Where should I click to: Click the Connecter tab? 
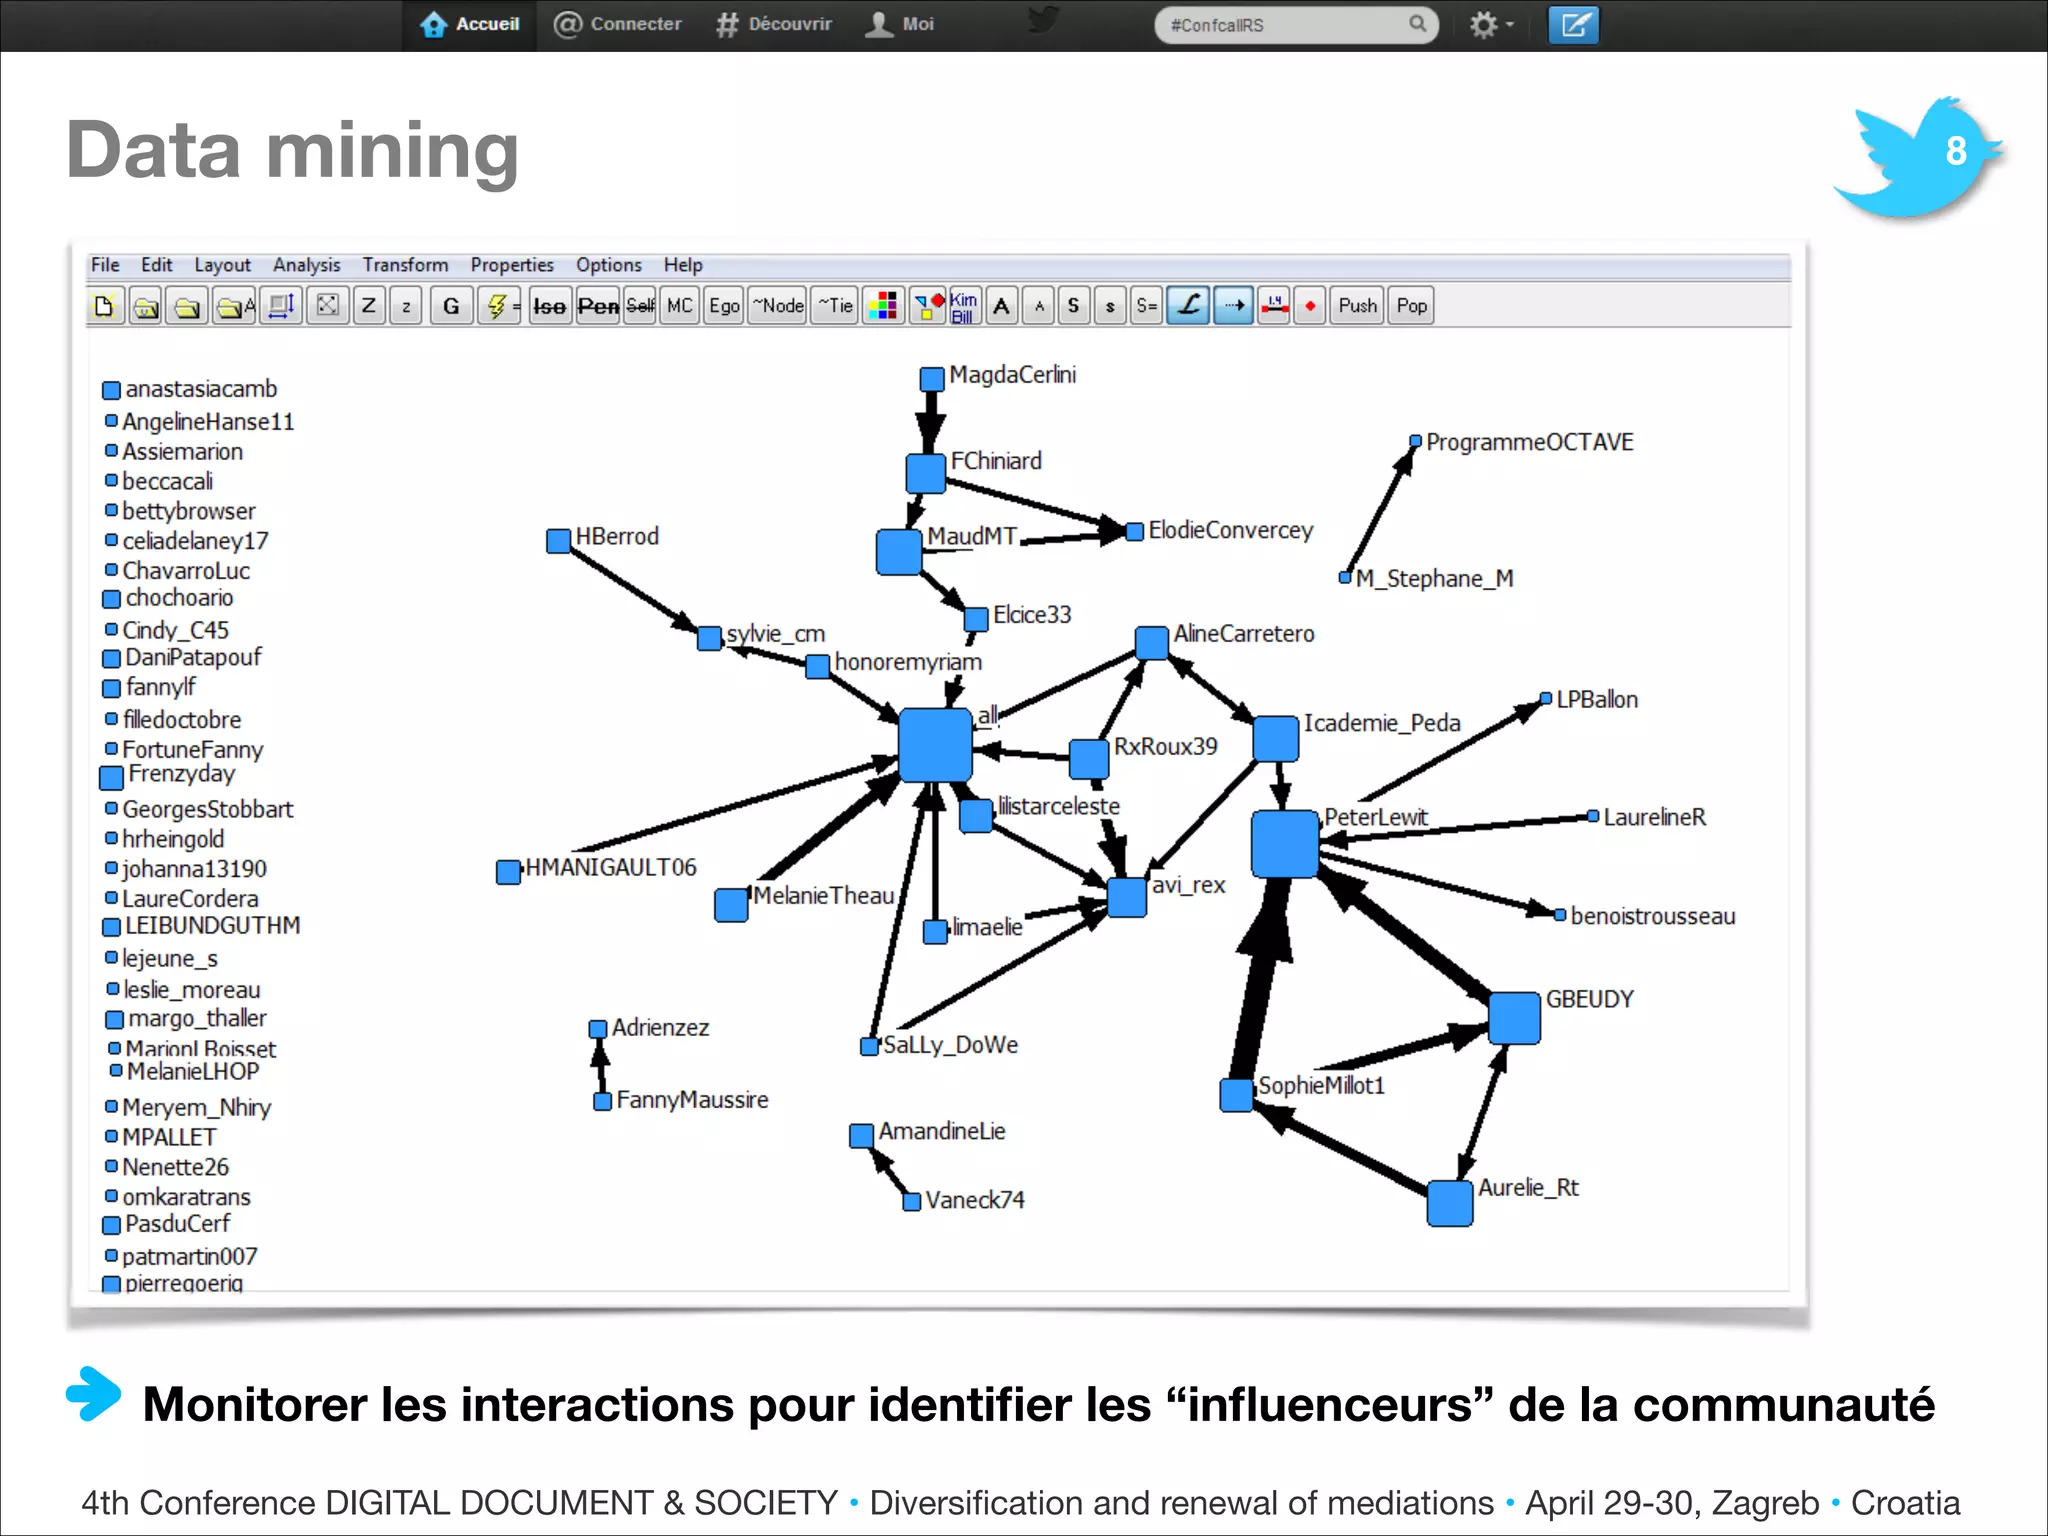[618, 24]
